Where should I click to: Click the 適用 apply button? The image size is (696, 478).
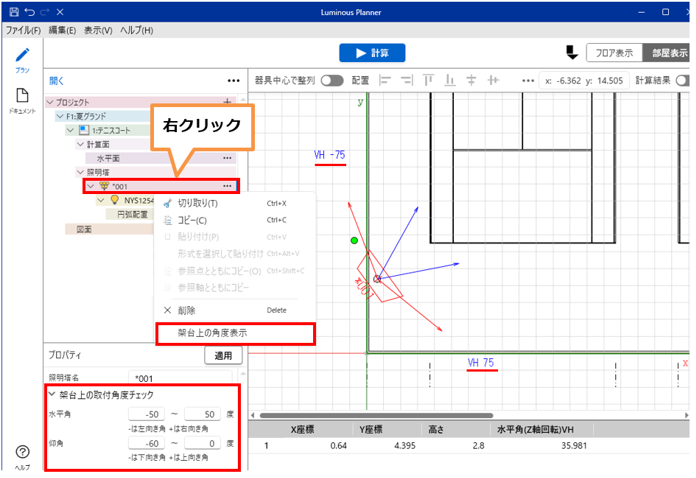(222, 356)
